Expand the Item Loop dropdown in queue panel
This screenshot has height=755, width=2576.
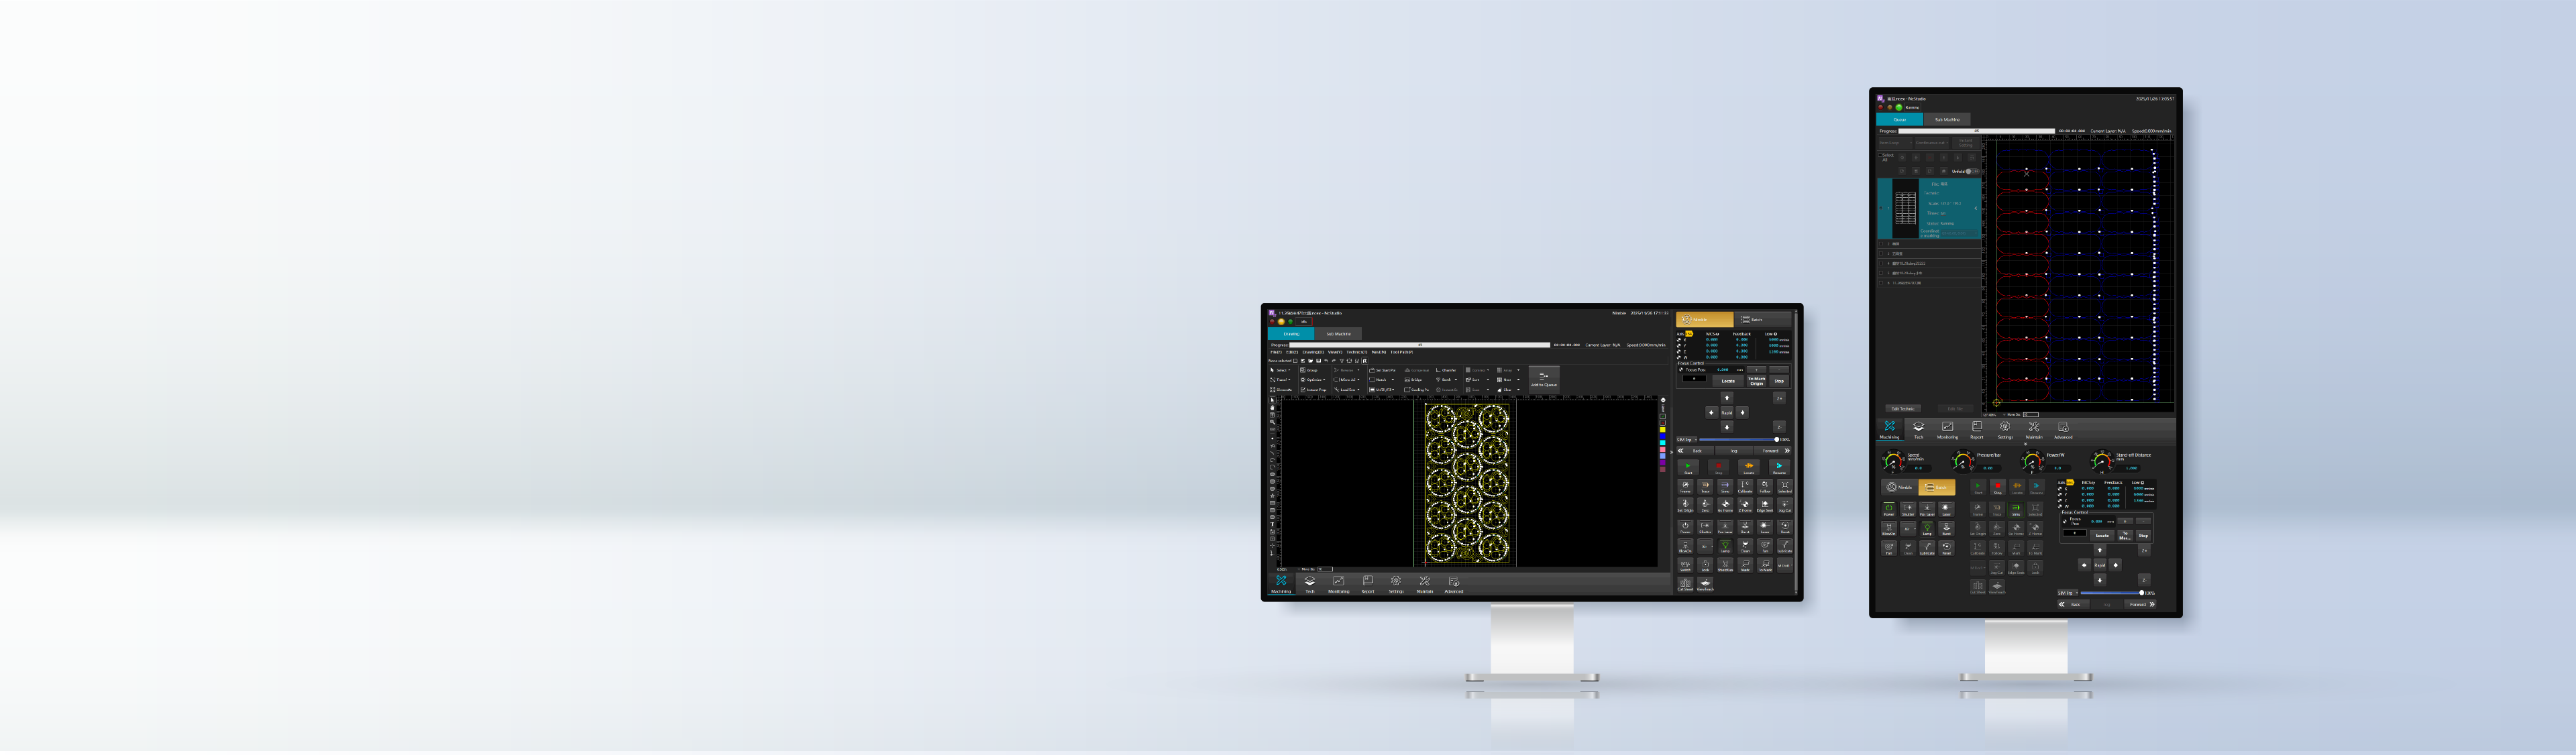(1895, 143)
